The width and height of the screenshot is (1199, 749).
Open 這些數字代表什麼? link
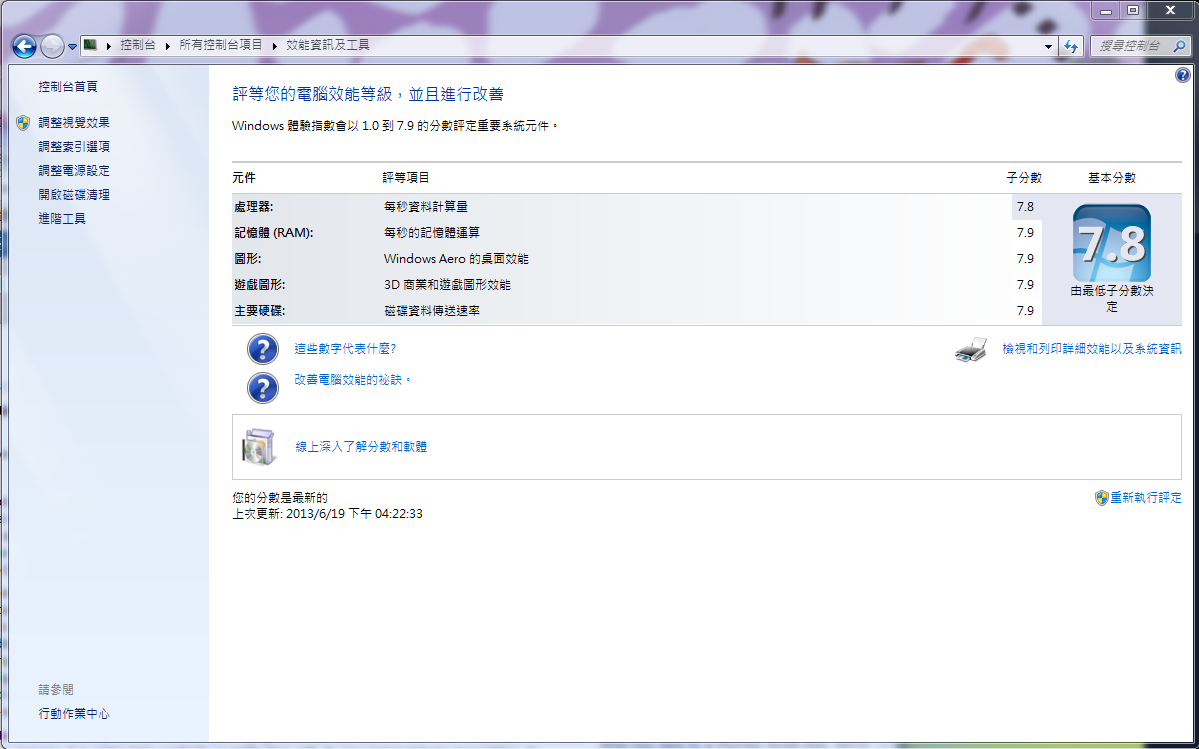pyautogui.click(x=345, y=349)
